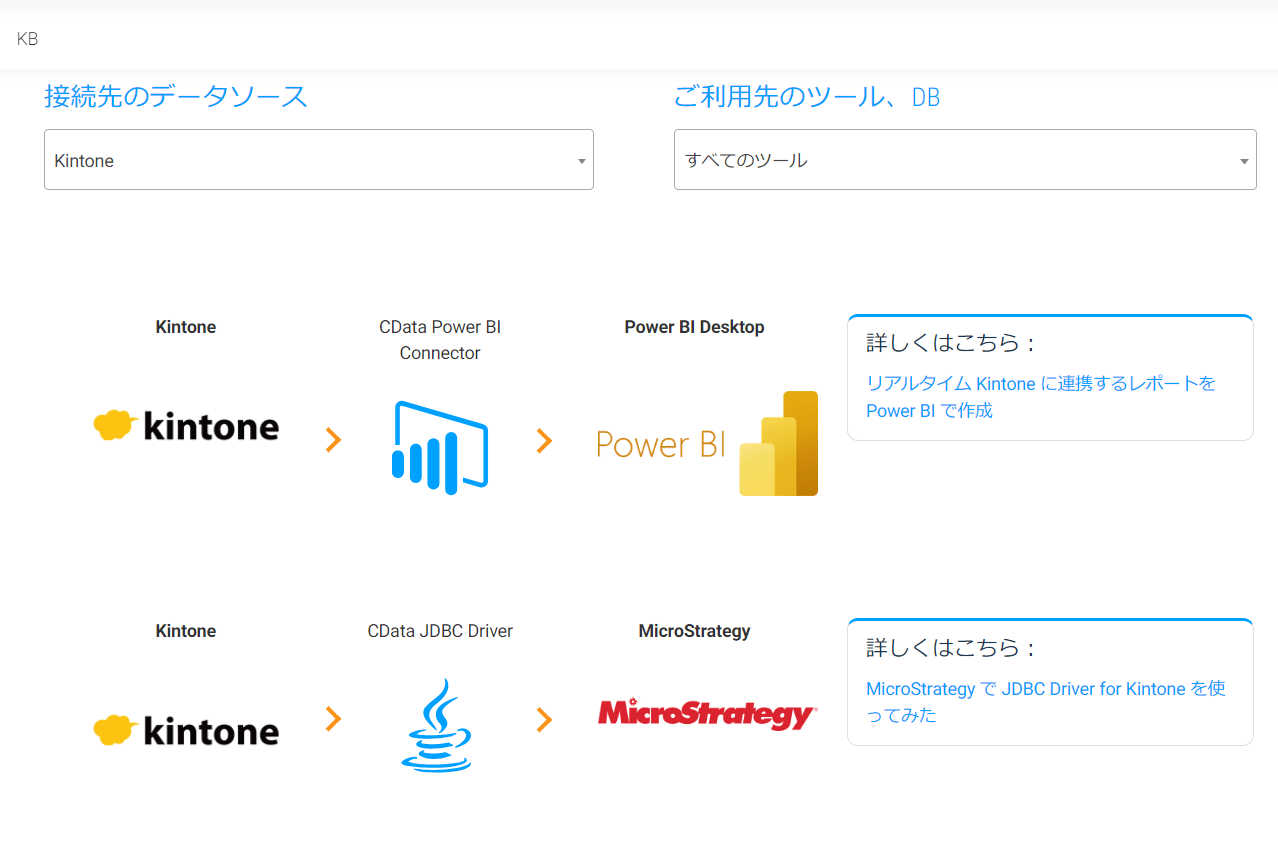
Task: Click the CData Power BI Connector icon
Action: coord(440,447)
